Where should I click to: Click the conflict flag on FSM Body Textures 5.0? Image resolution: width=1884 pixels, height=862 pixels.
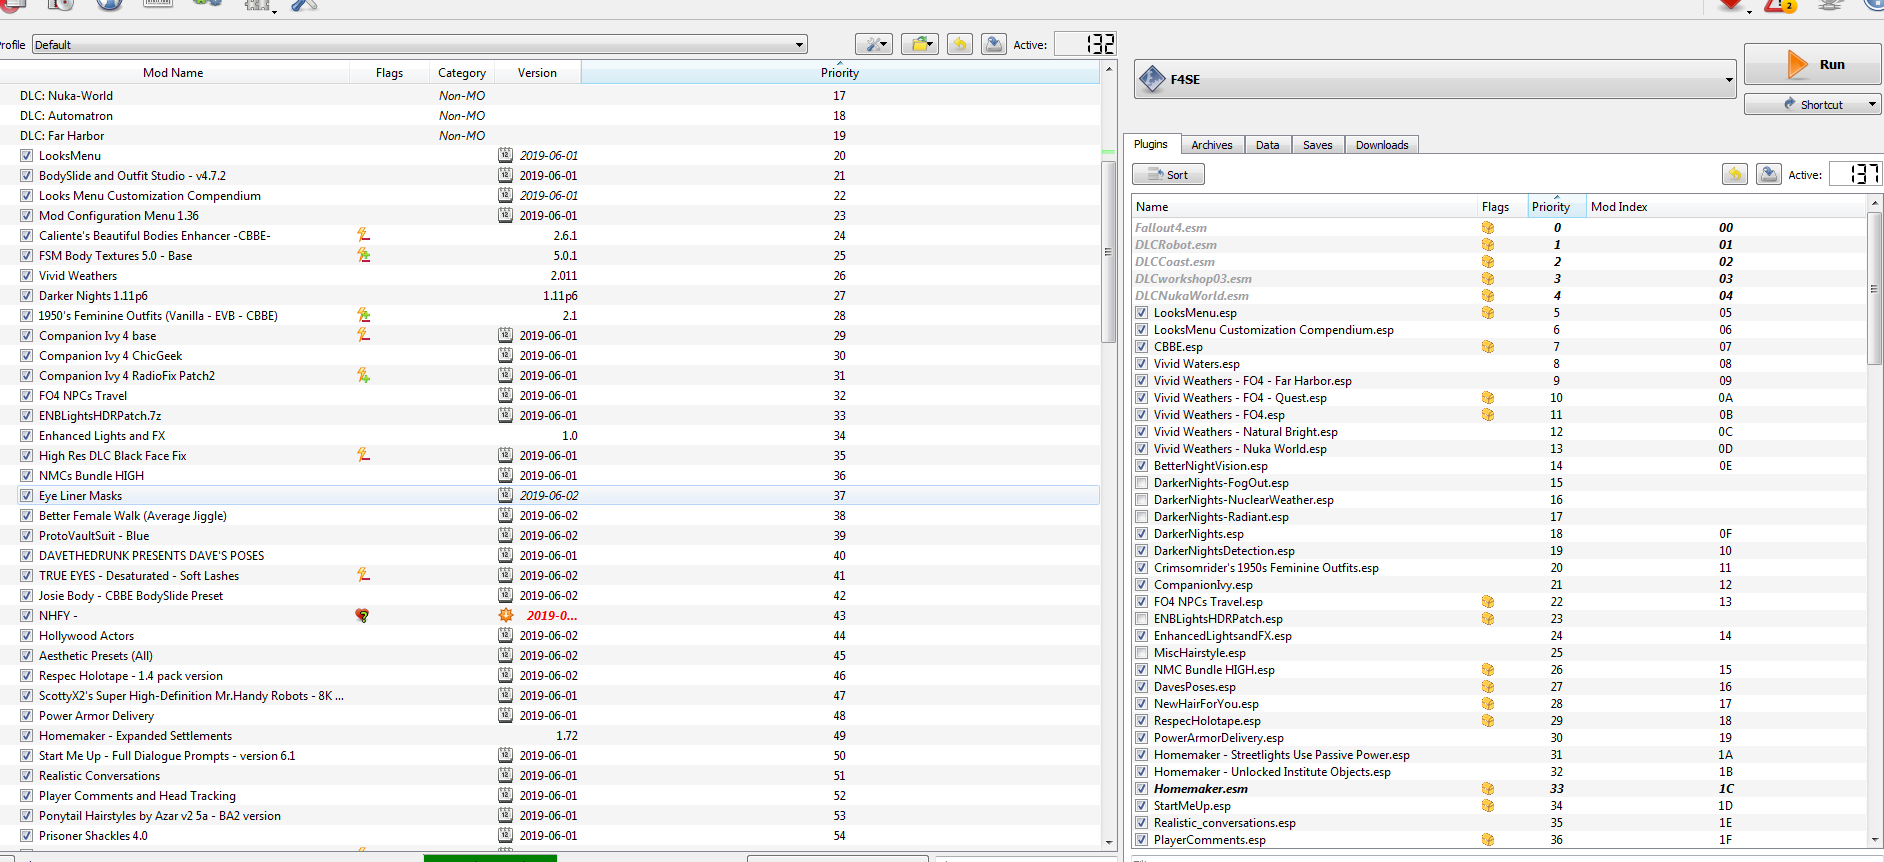tap(363, 255)
